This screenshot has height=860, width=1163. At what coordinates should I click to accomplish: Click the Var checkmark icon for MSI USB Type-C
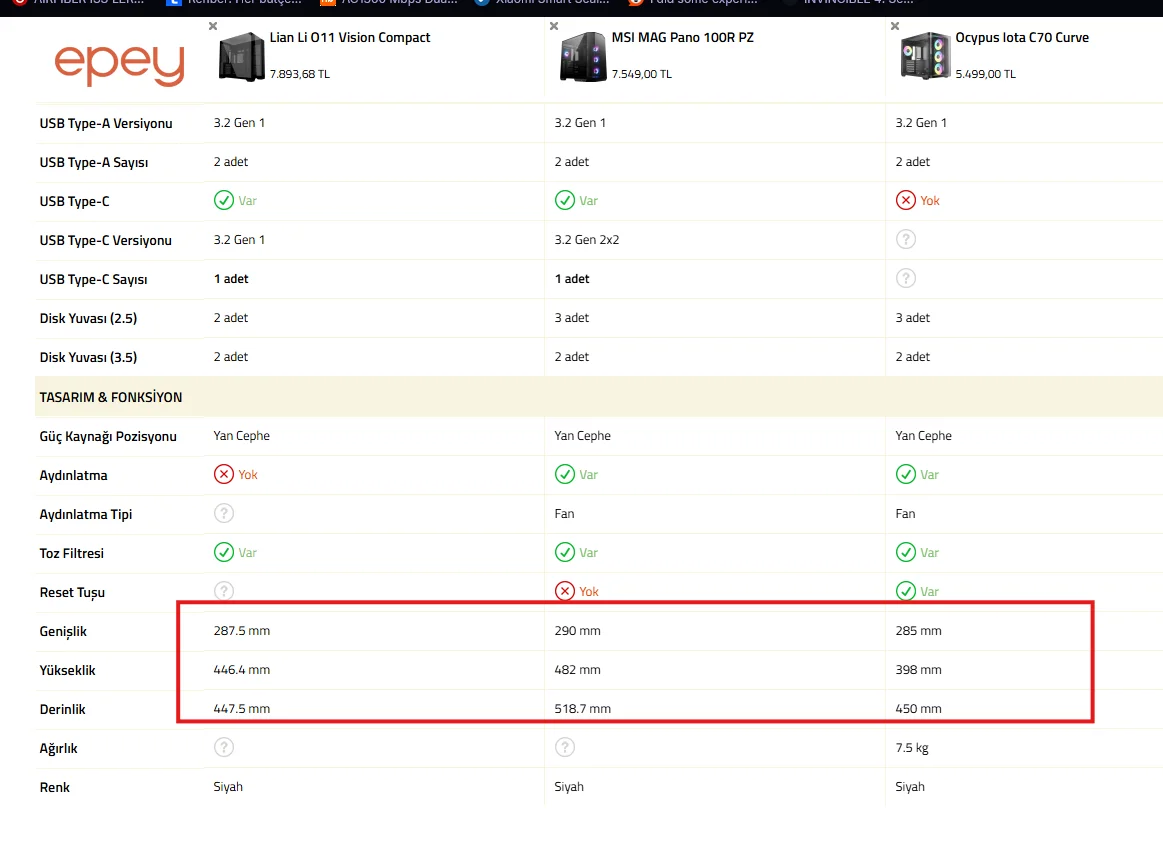click(565, 200)
